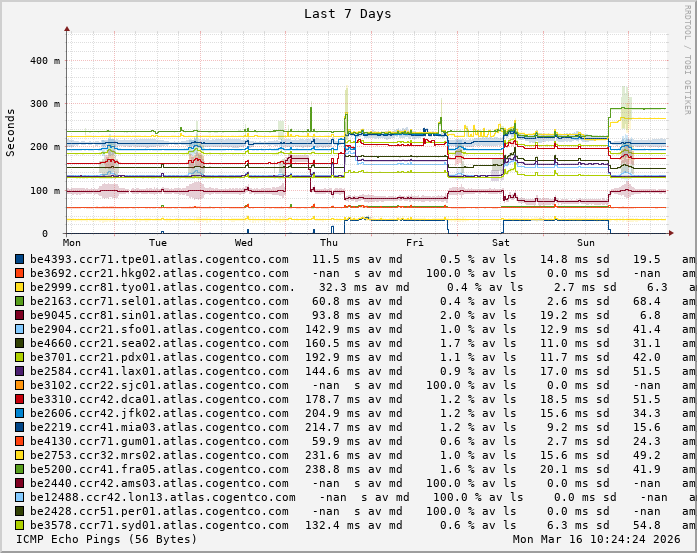Click the ICMP Echo Pings footer text
The height and width of the screenshot is (553, 697).
point(107,539)
